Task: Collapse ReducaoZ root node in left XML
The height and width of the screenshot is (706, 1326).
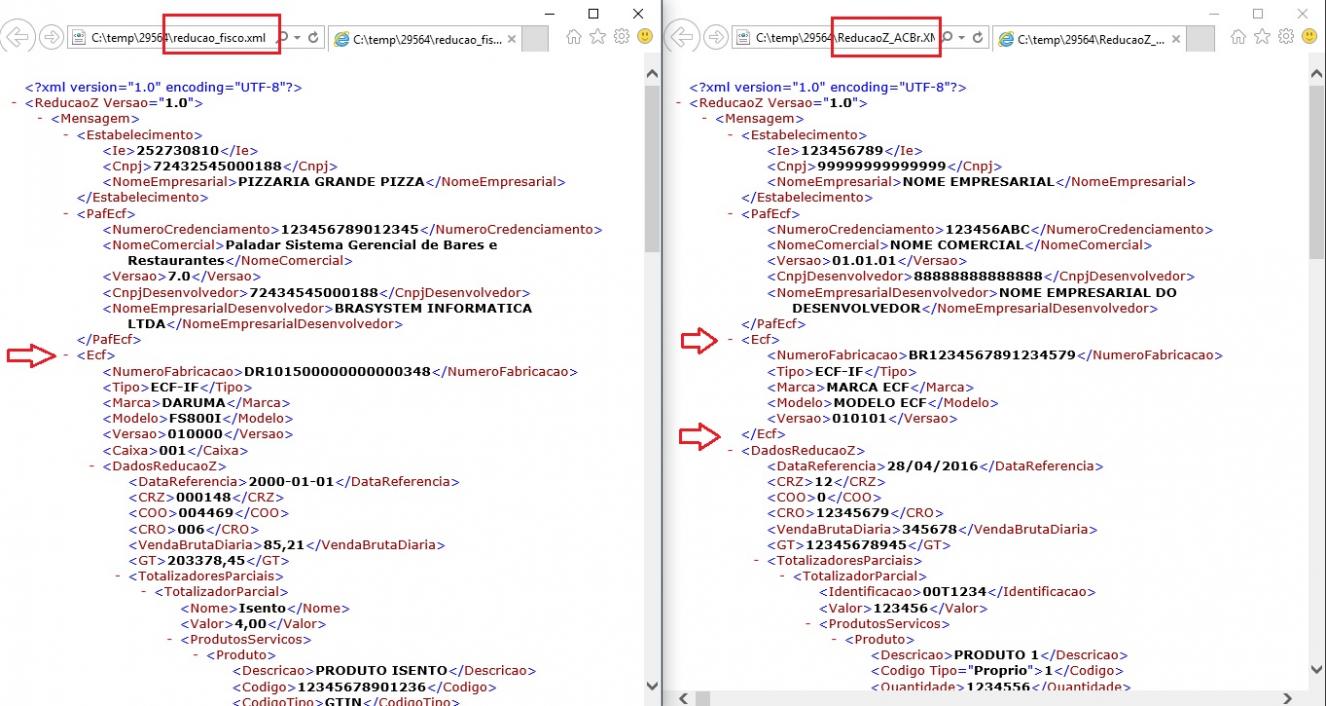Action: 14,103
